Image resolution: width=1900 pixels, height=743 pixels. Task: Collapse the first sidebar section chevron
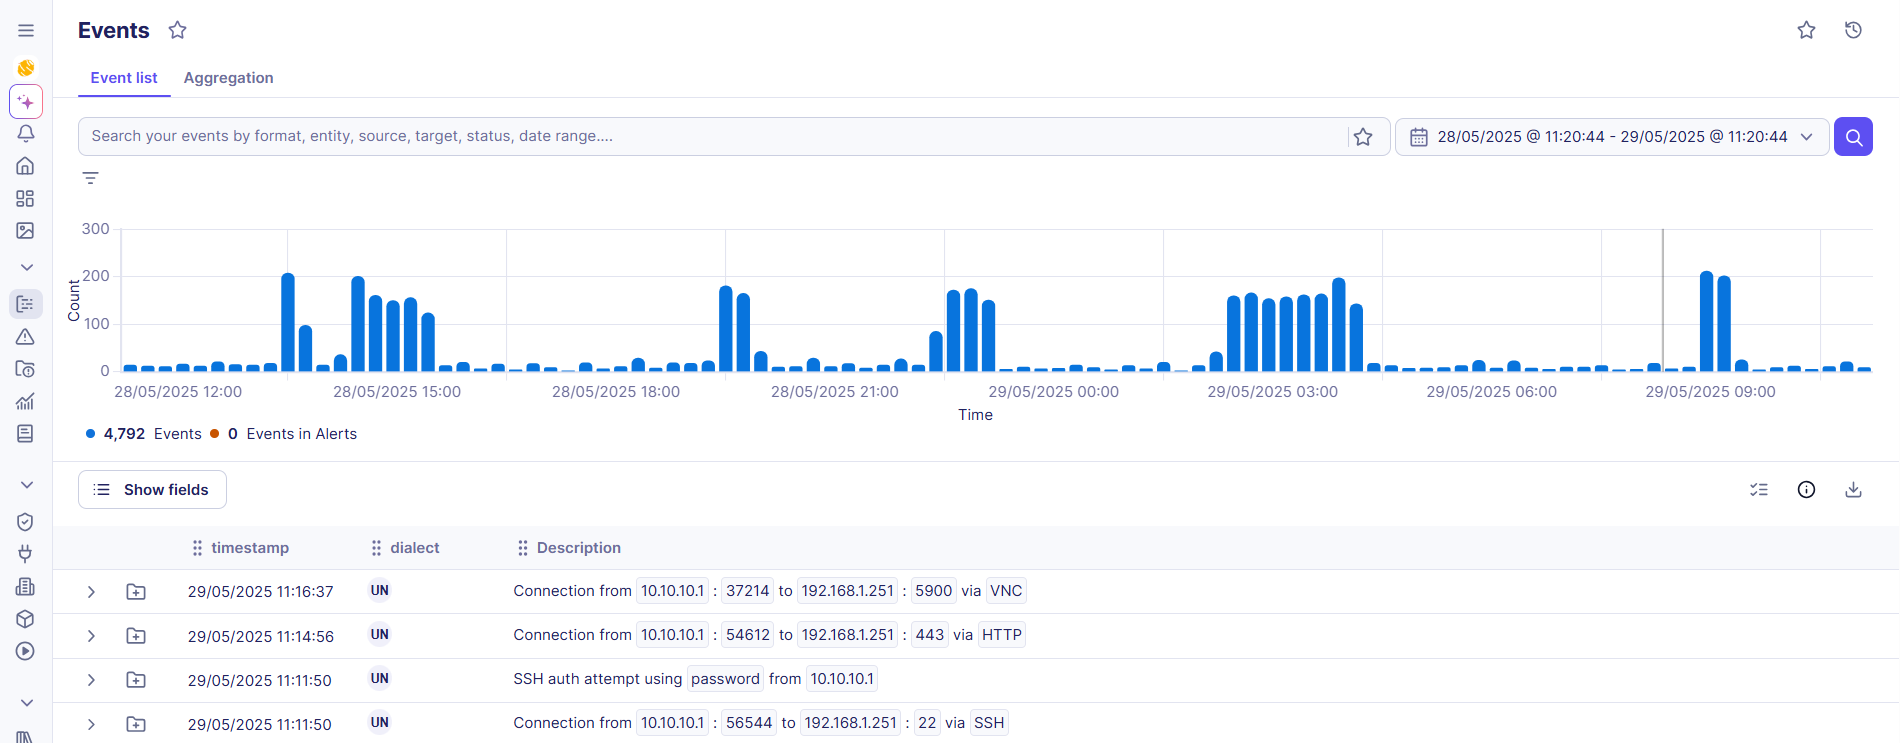click(26, 267)
